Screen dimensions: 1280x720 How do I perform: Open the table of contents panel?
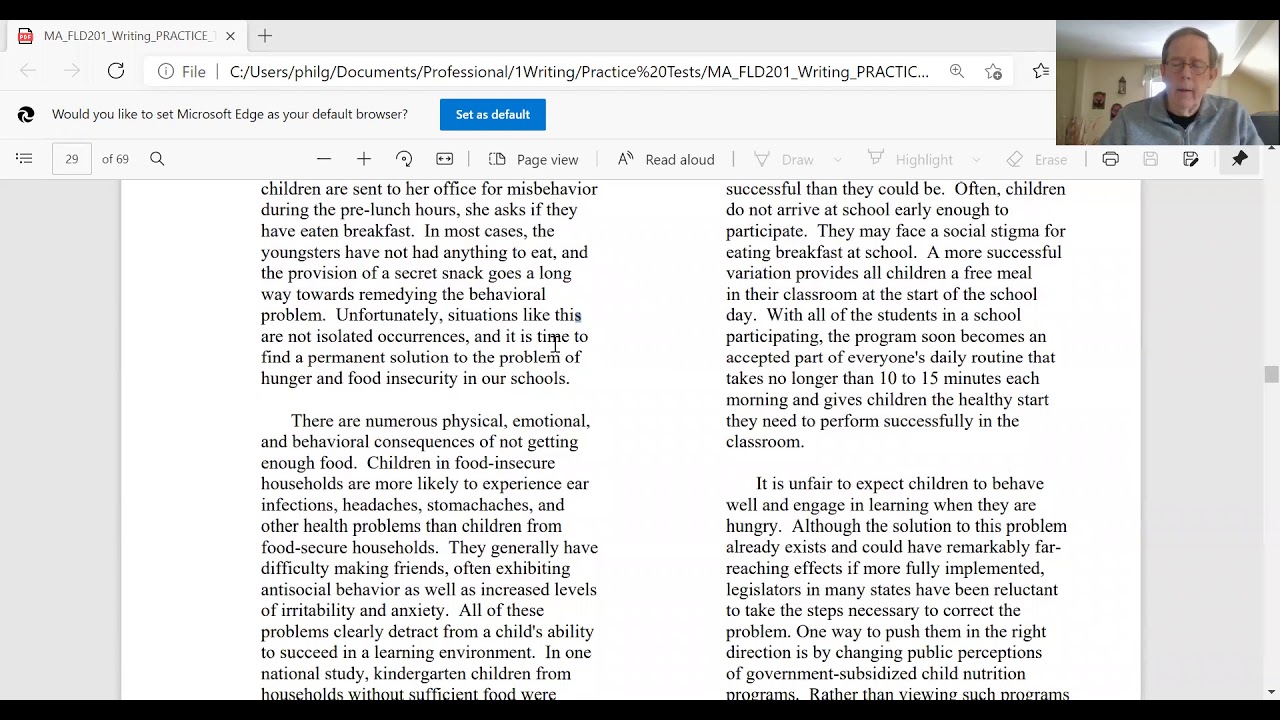pos(24,159)
